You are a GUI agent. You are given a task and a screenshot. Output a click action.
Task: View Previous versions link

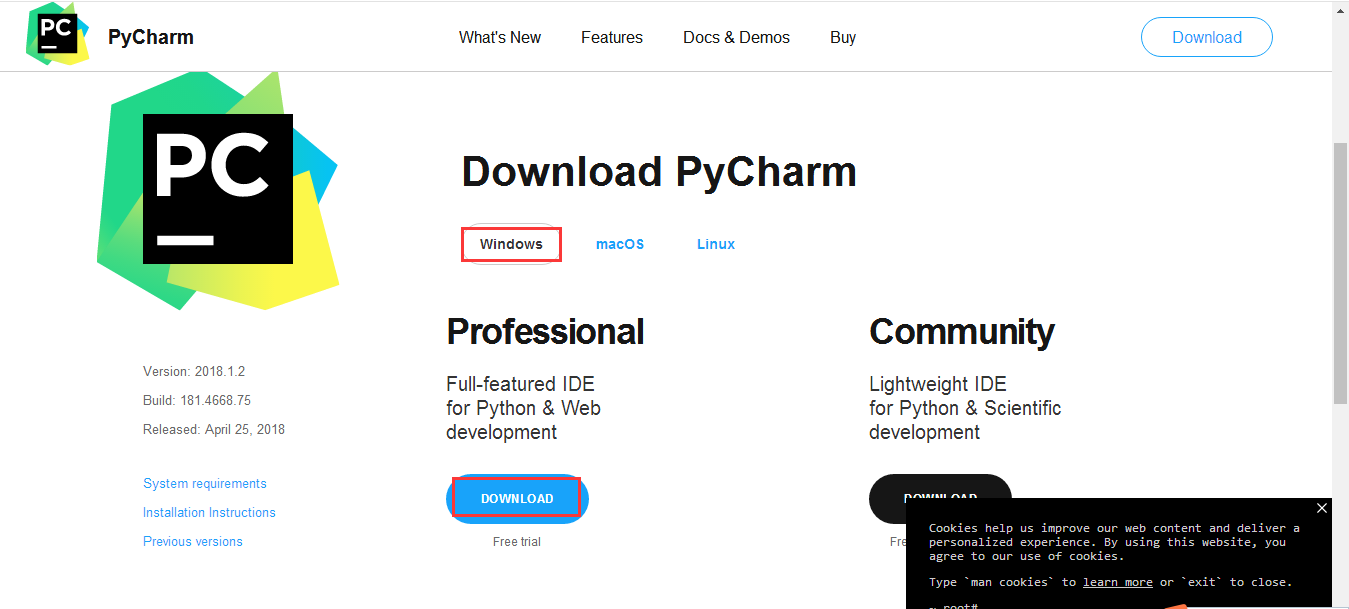click(x=193, y=541)
